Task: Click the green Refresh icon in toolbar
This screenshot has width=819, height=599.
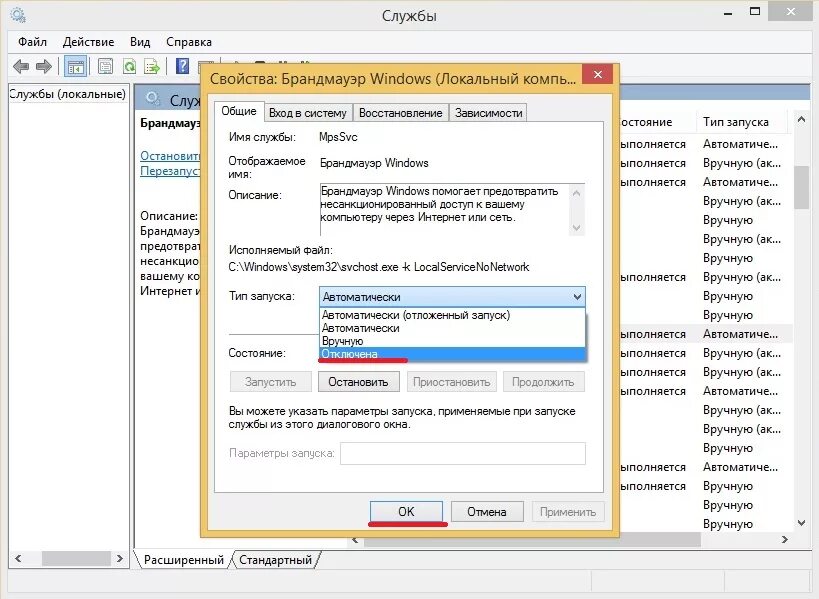Action: (129, 66)
